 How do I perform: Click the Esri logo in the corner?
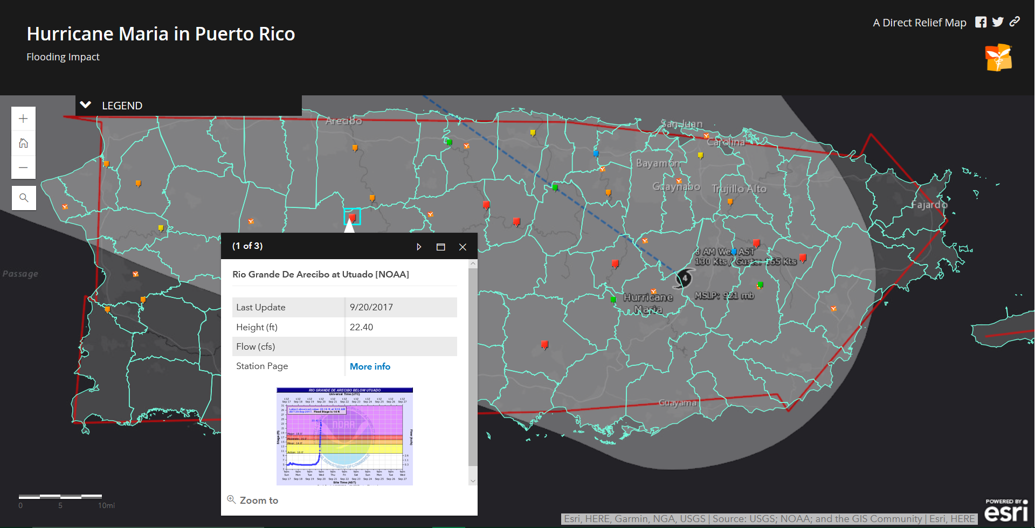(1005, 510)
